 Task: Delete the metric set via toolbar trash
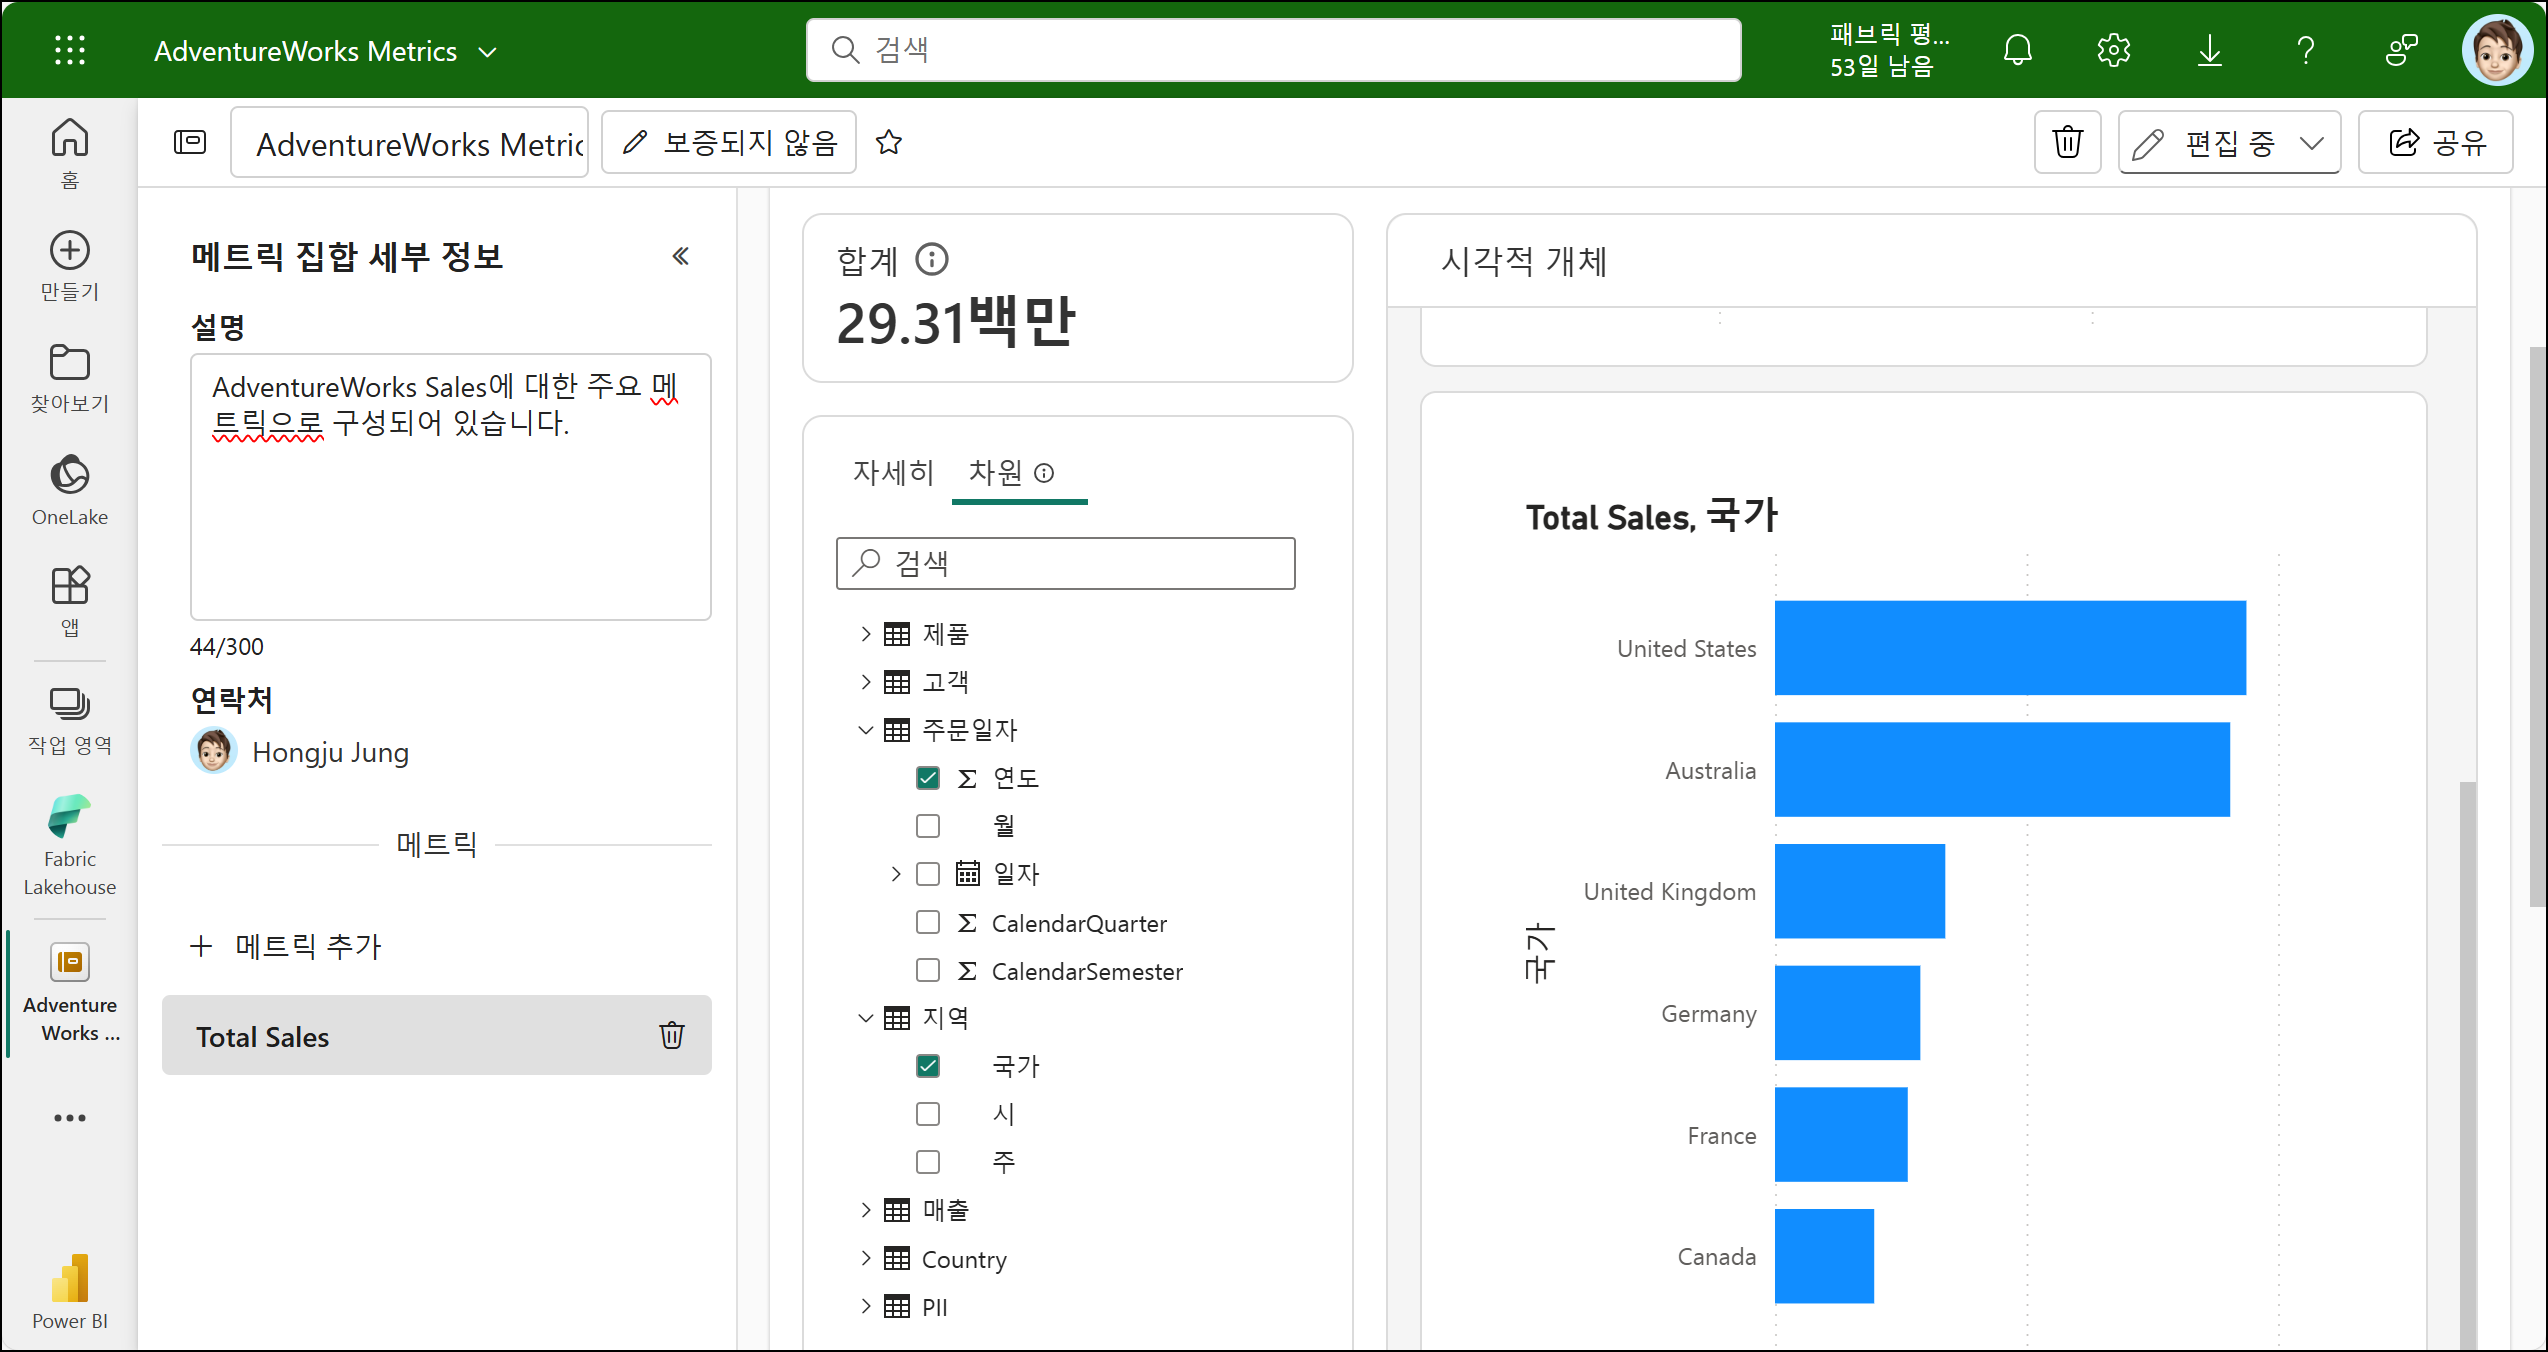click(2068, 142)
